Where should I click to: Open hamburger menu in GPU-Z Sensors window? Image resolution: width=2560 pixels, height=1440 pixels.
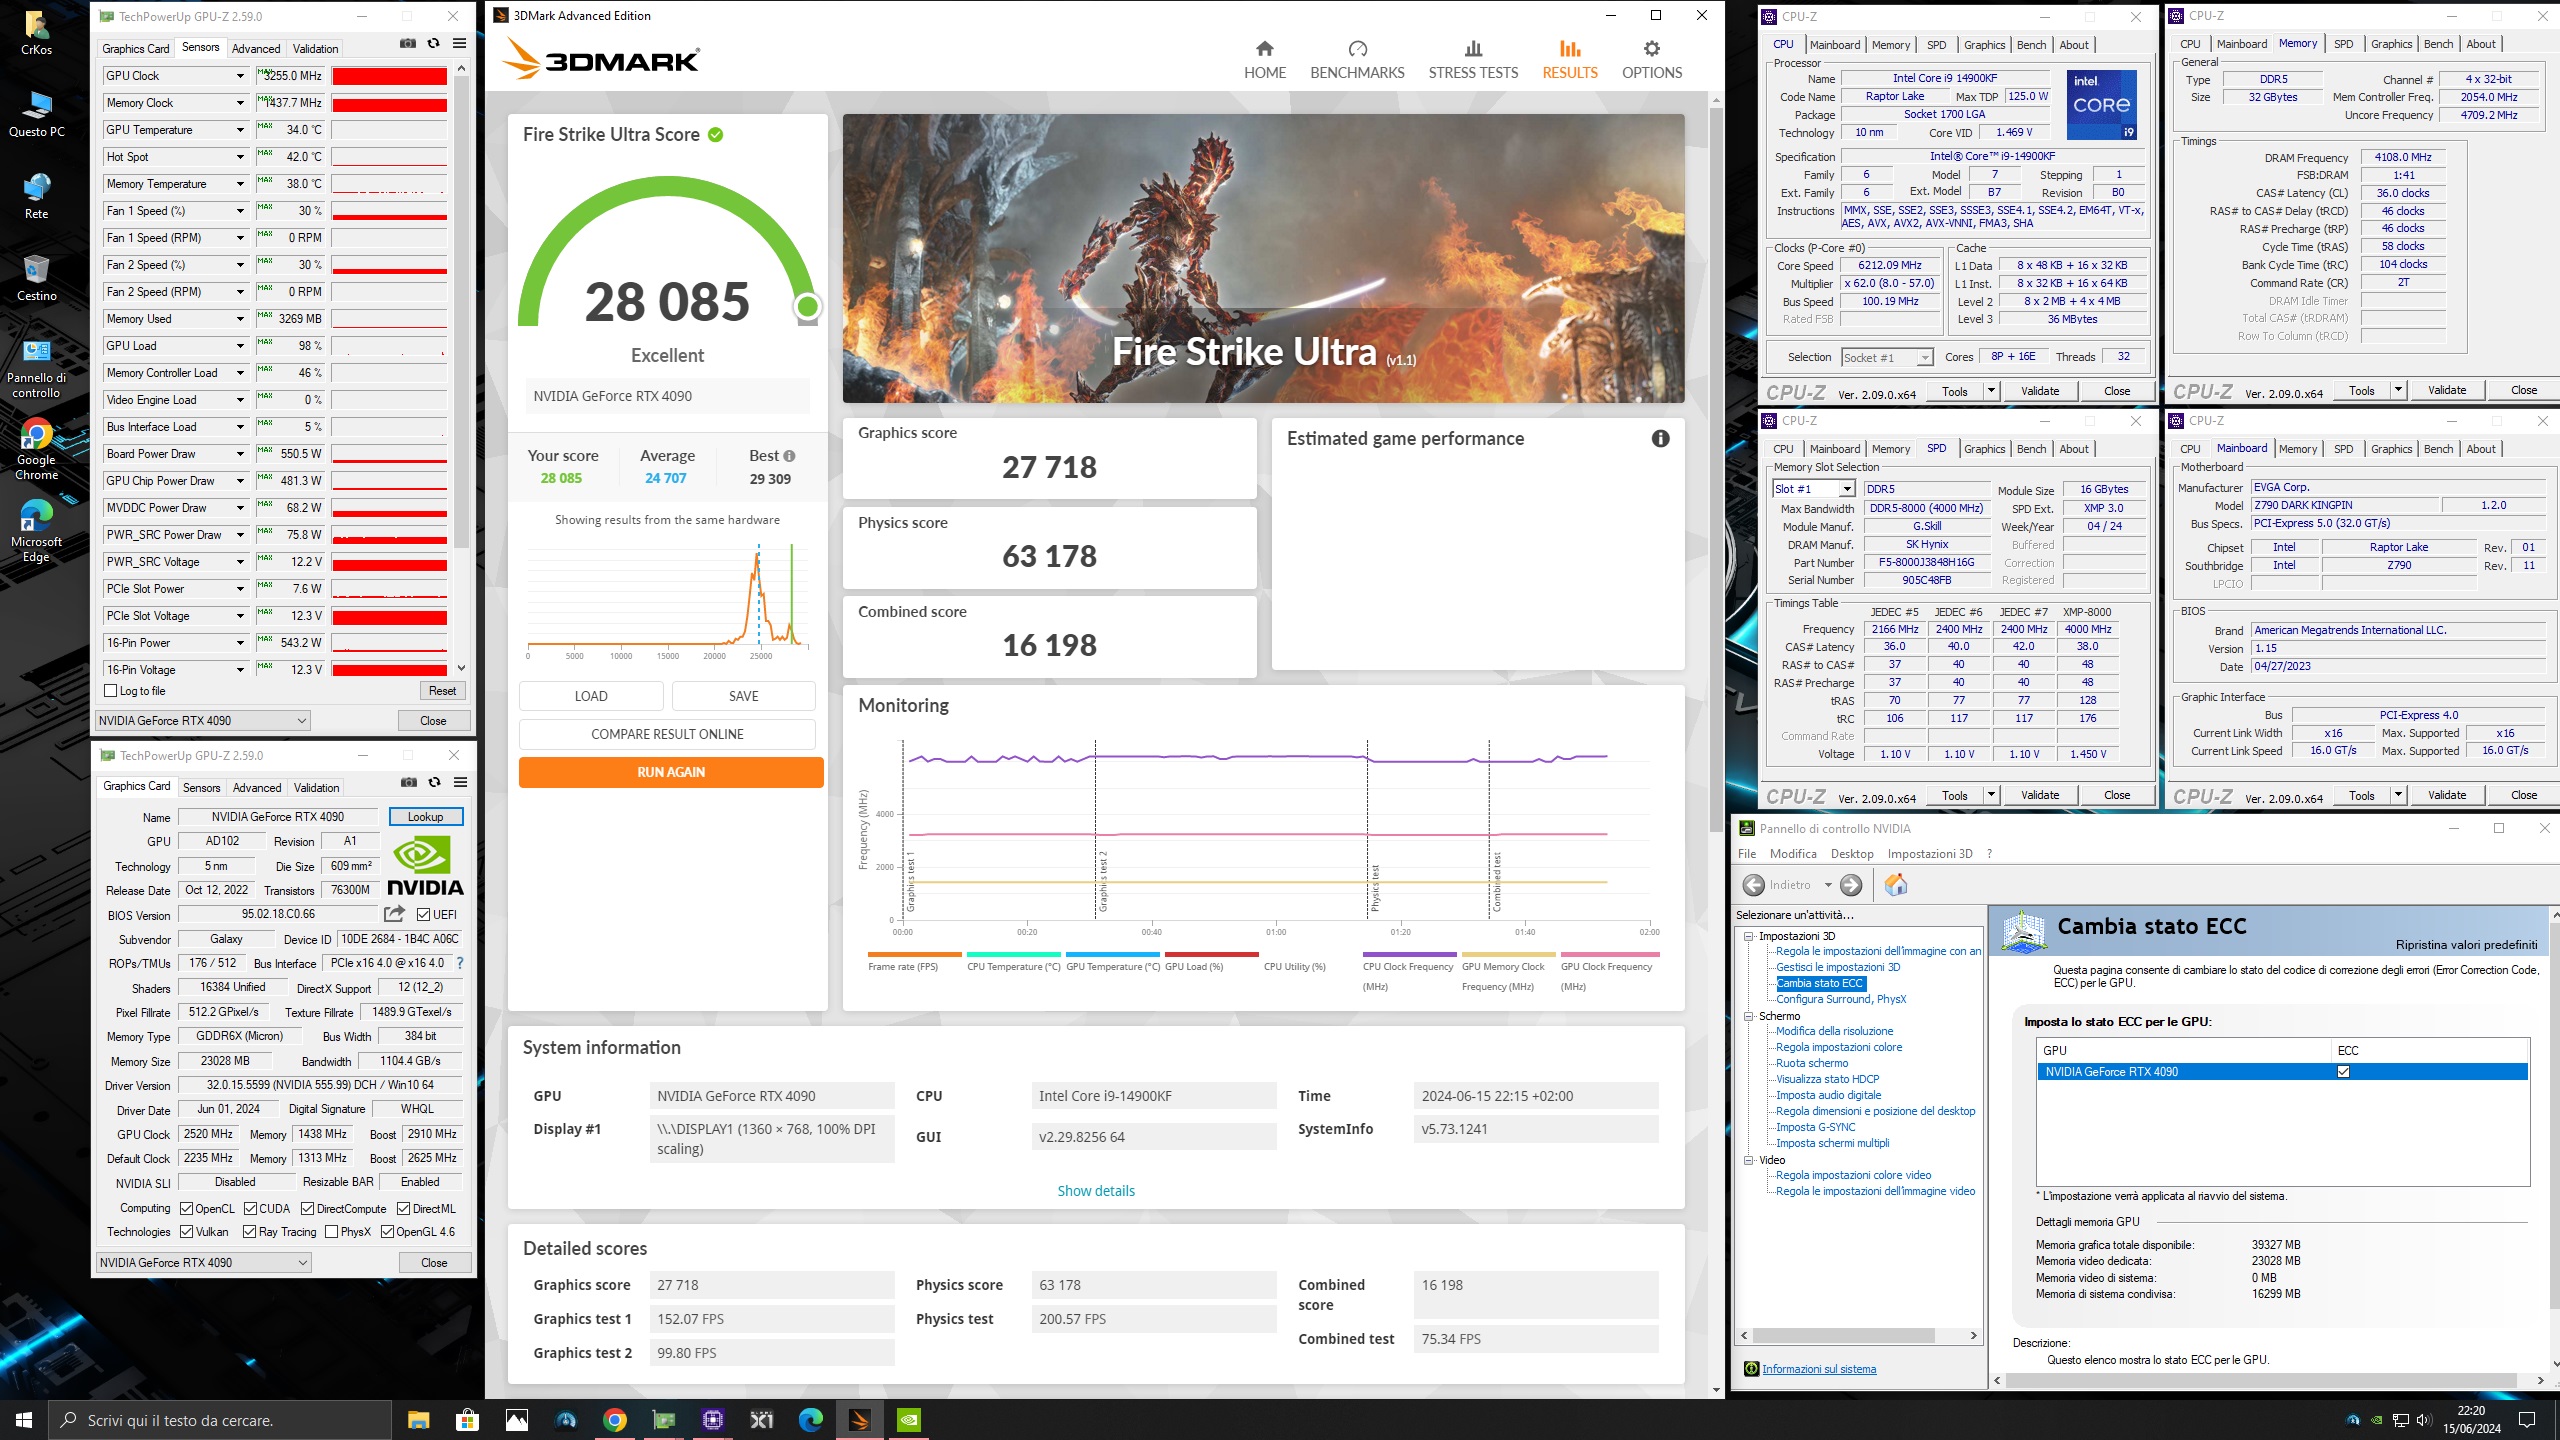tap(460, 44)
